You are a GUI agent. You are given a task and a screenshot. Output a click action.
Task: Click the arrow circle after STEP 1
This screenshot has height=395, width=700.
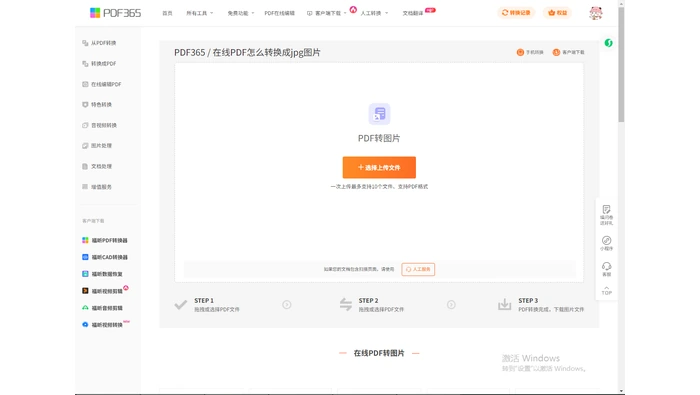(287, 305)
